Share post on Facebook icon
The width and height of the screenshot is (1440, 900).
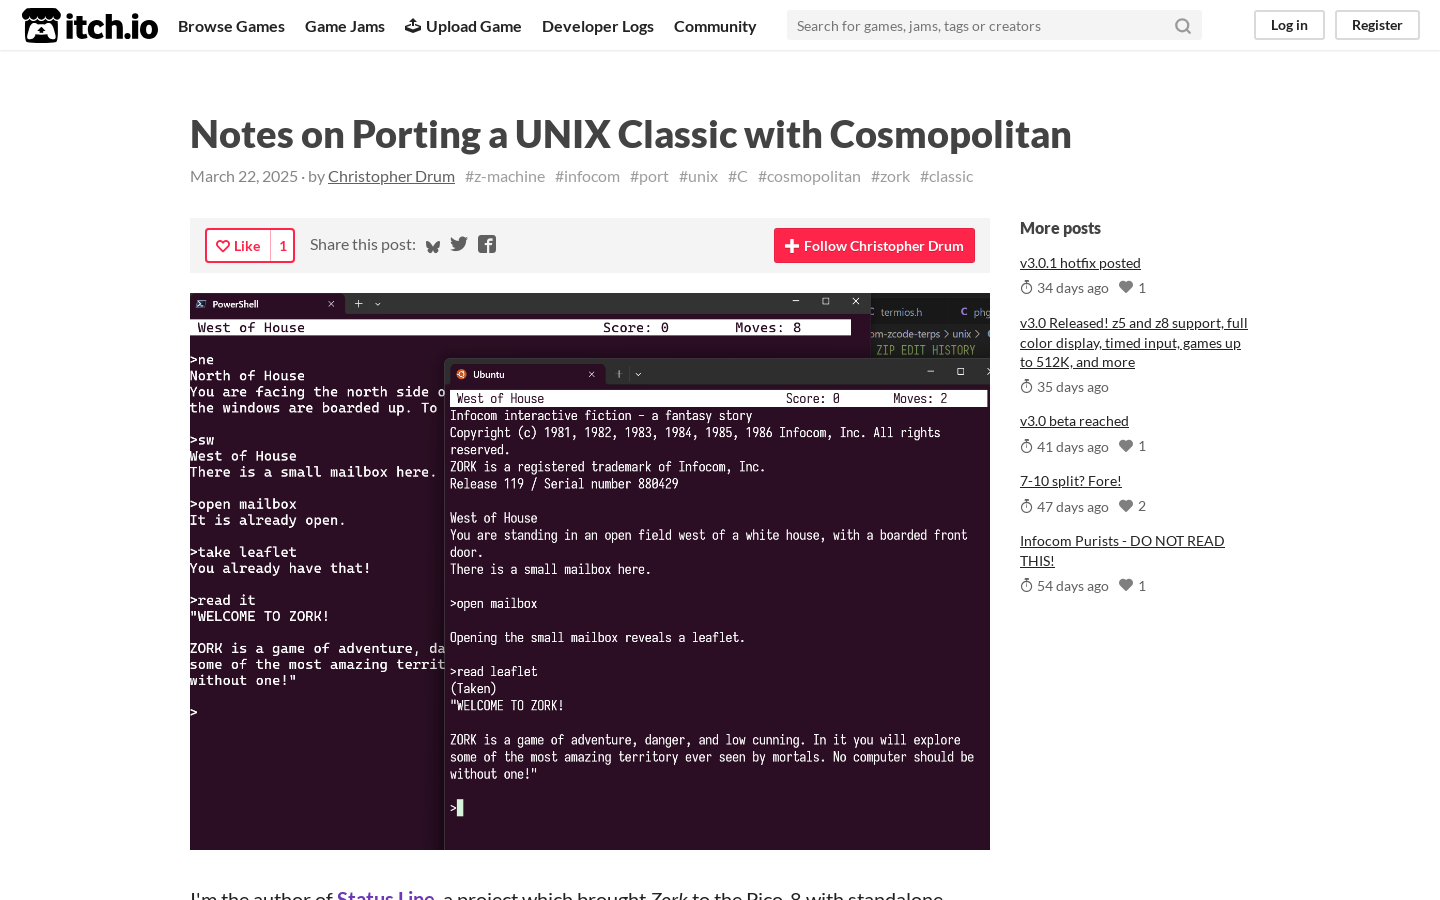pyautogui.click(x=487, y=244)
